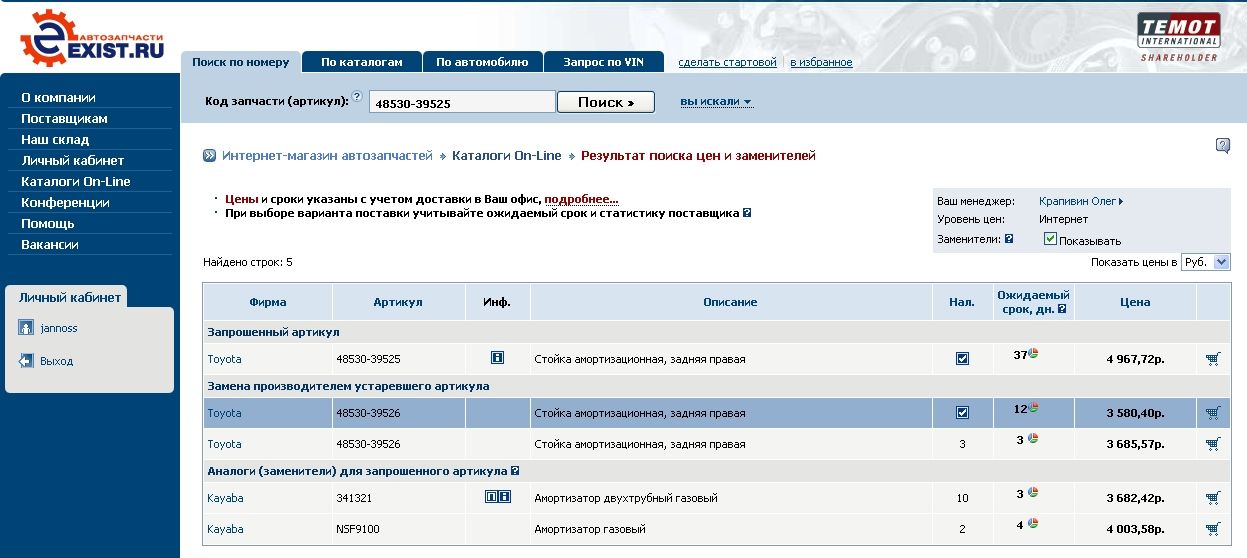Open the price currency Руб. dropdown

tap(1205, 262)
